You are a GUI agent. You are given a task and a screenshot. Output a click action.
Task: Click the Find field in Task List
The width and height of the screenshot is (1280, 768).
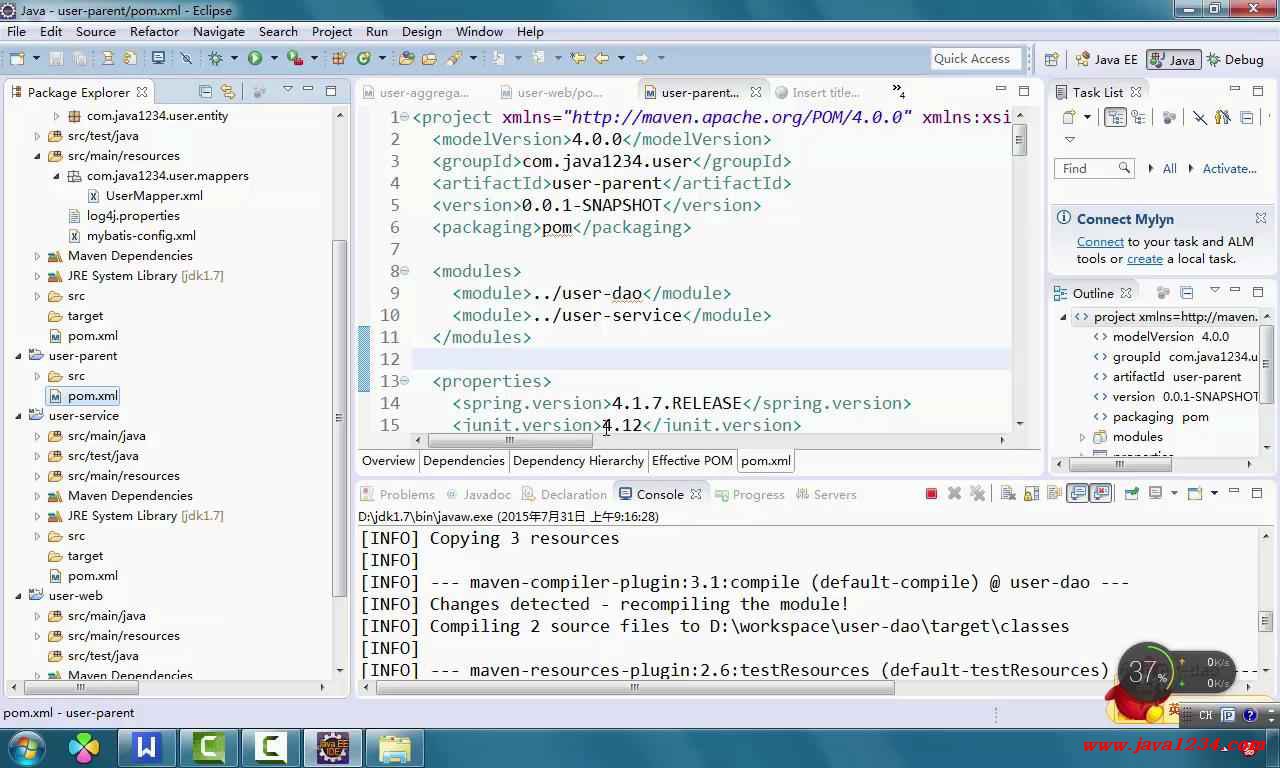click(x=1093, y=169)
